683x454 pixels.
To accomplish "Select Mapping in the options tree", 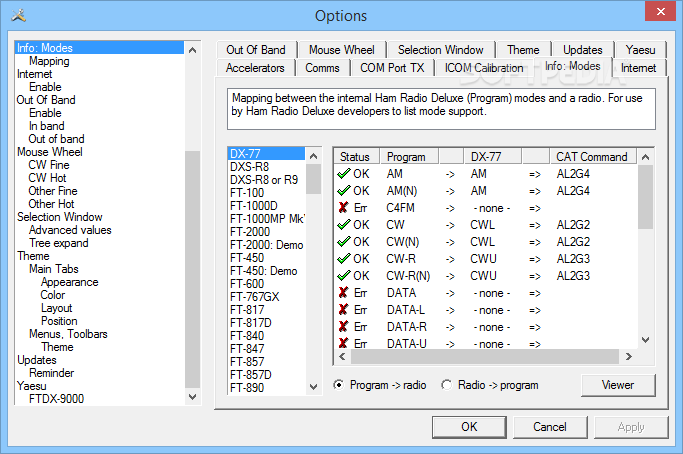I will point(49,61).
